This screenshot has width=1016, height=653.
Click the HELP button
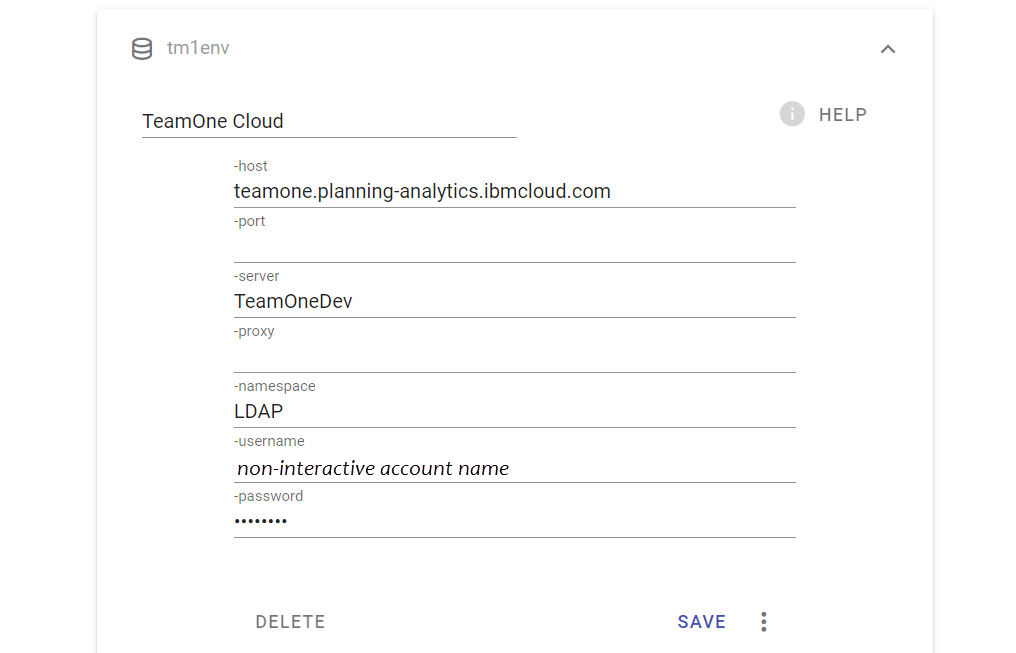(x=842, y=115)
